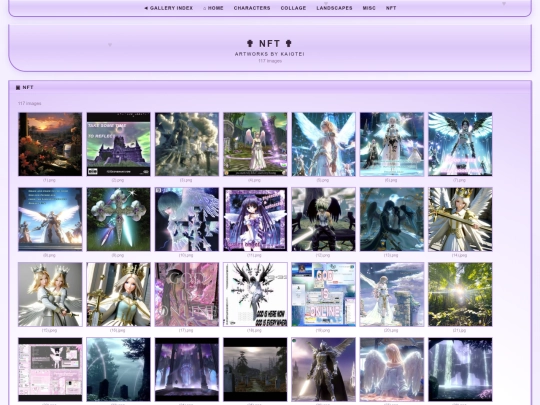The height and width of the screenshot is (405, 540).
Task: Go back to the Gallery Index
Action: click(x=168, y=8)
